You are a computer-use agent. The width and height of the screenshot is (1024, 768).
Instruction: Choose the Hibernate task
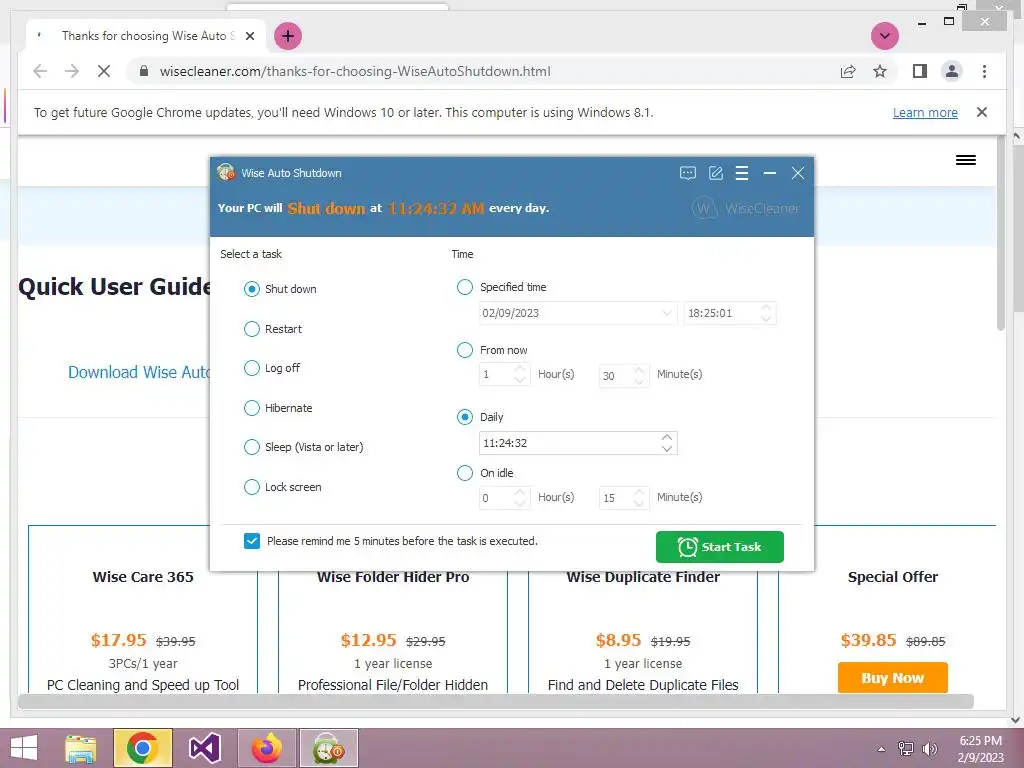click(x=252, y=408)
